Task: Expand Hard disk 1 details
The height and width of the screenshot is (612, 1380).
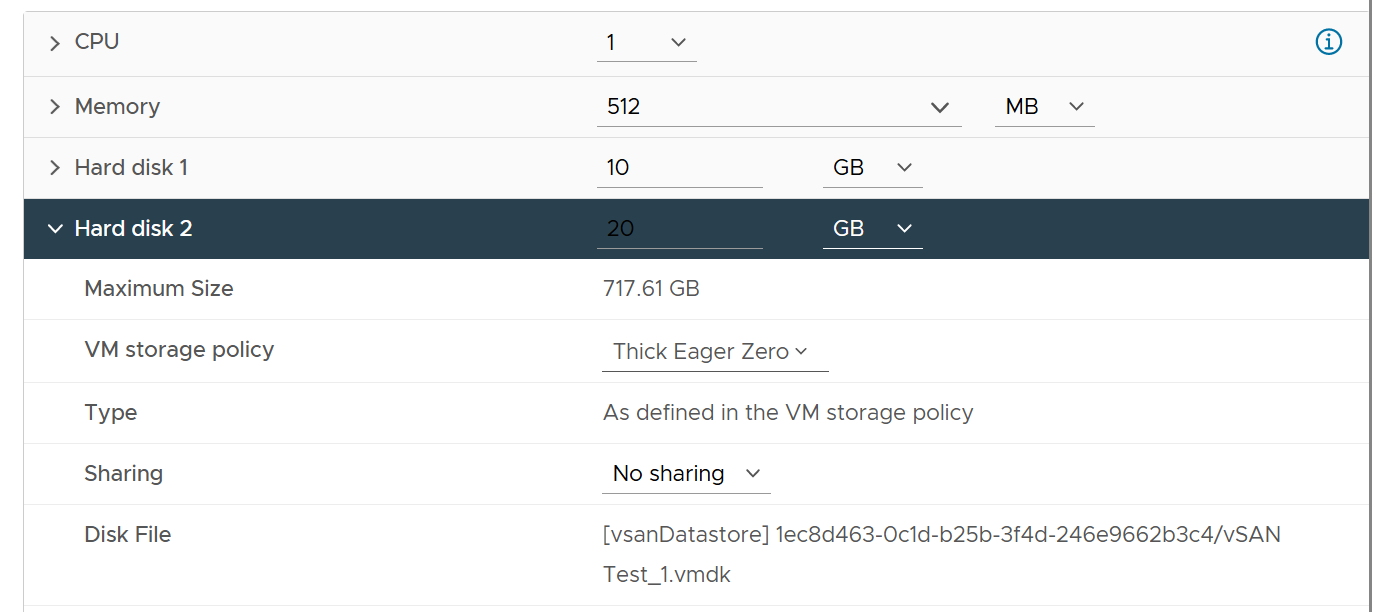Action: 54,168
